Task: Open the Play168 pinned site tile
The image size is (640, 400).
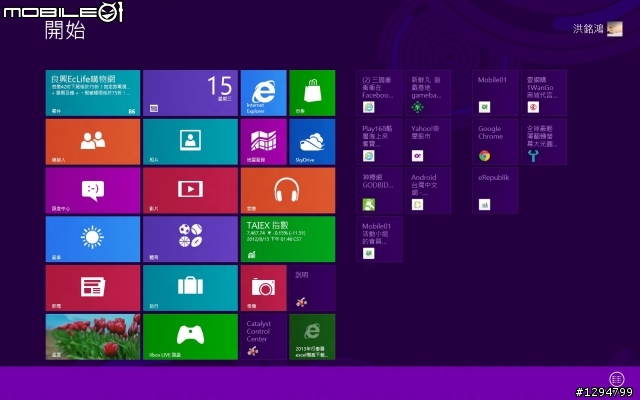Action: coord(379,142)
